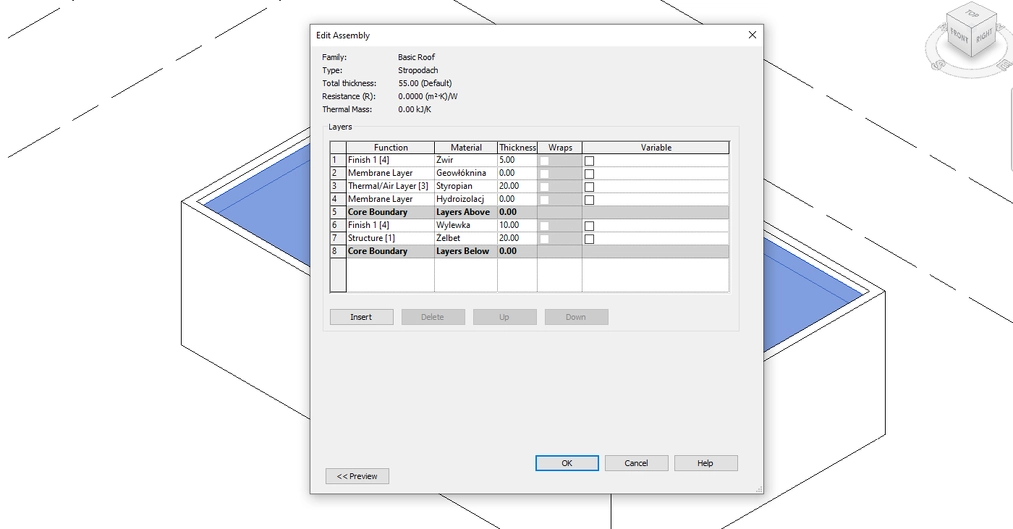Click the Cancel button

pyautogui.click(x=636, y=463)
